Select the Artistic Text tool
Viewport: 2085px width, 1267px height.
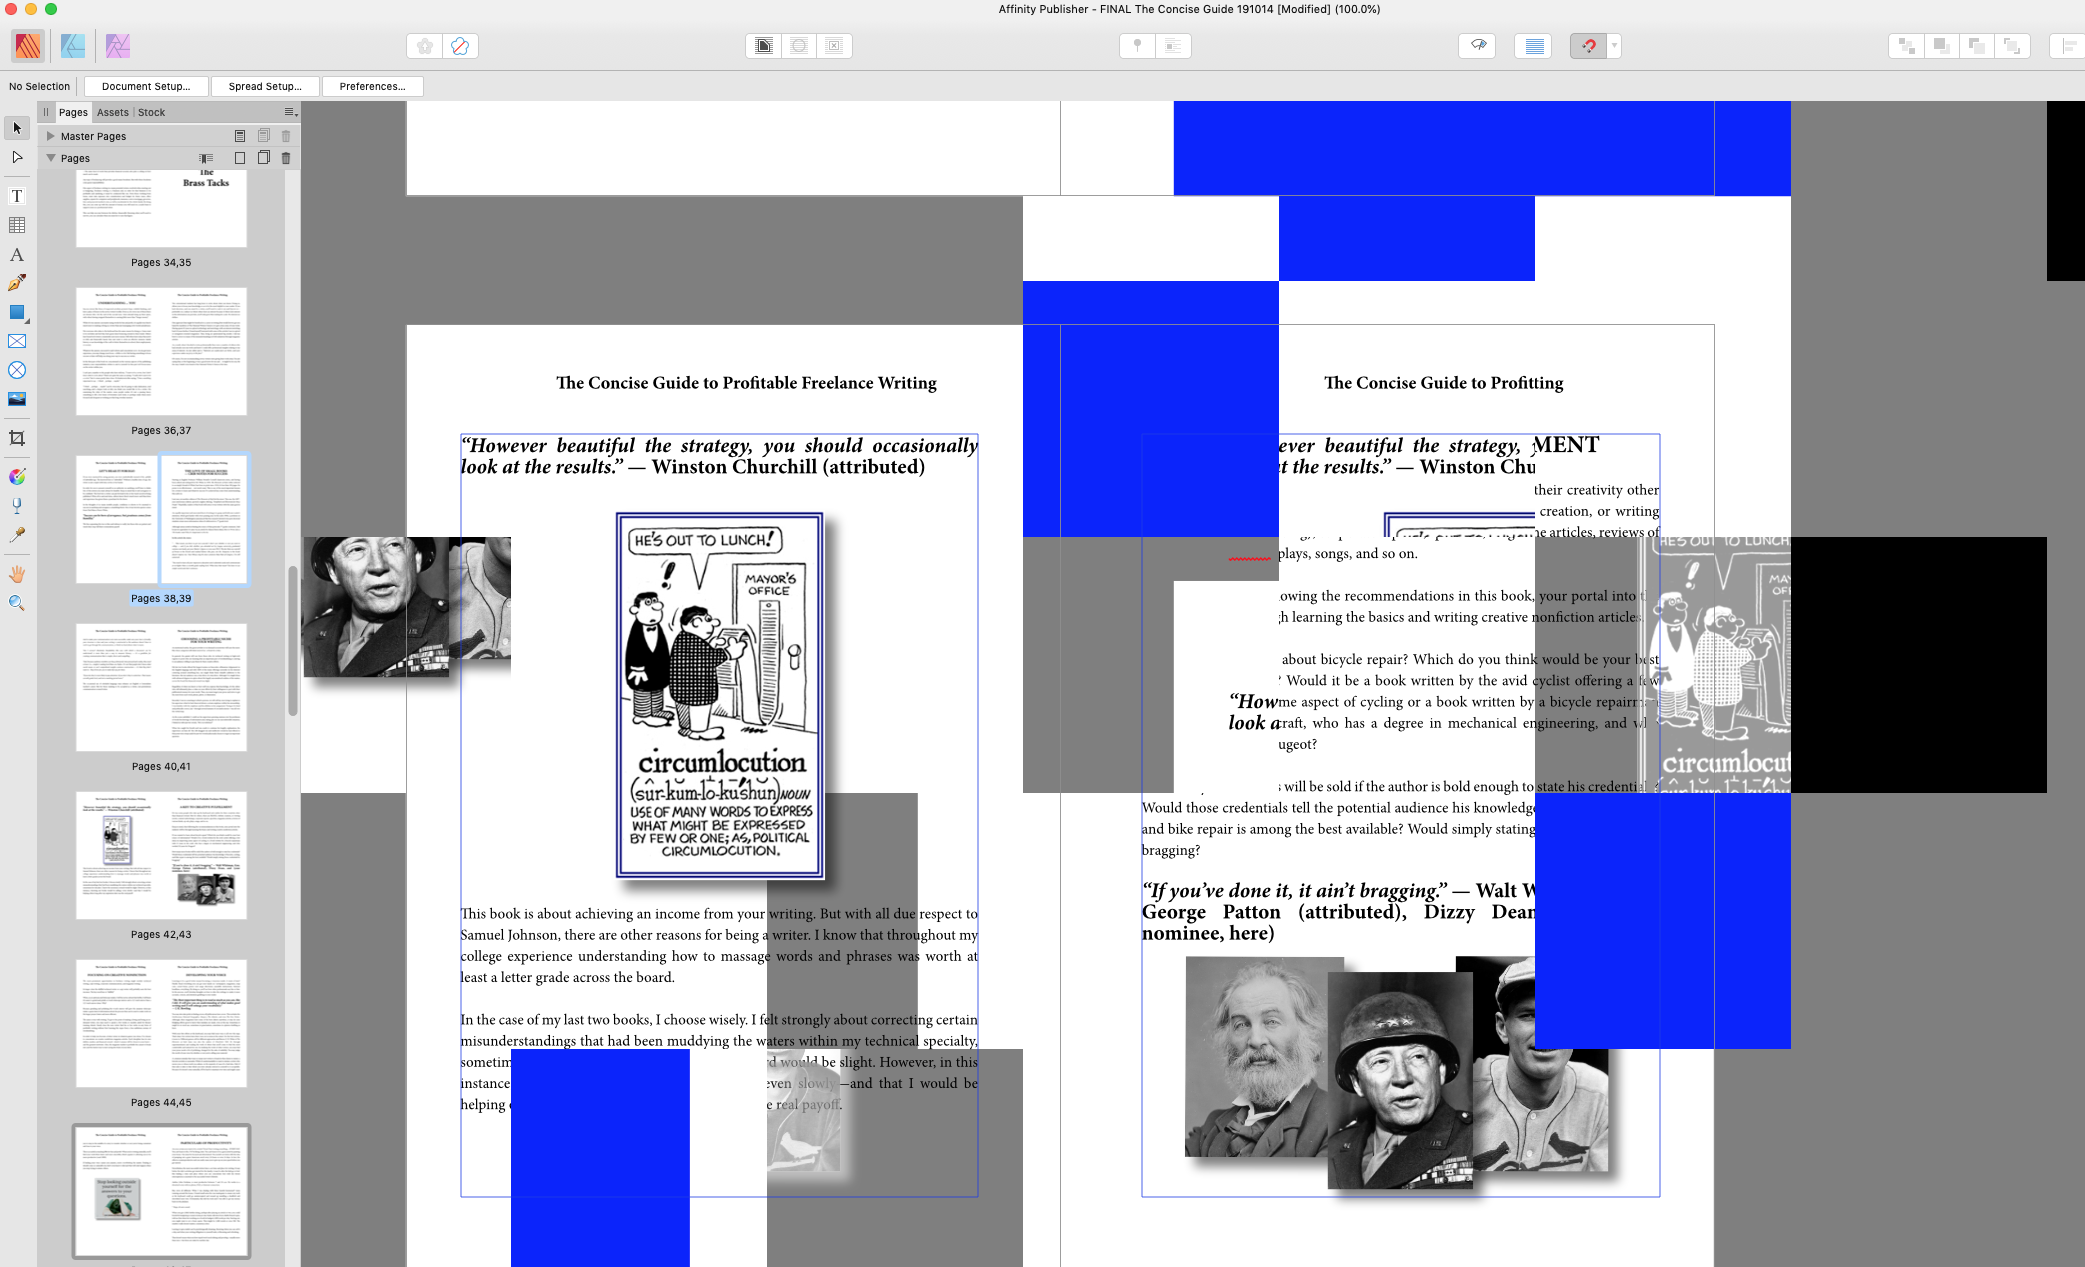click(17, 255)
